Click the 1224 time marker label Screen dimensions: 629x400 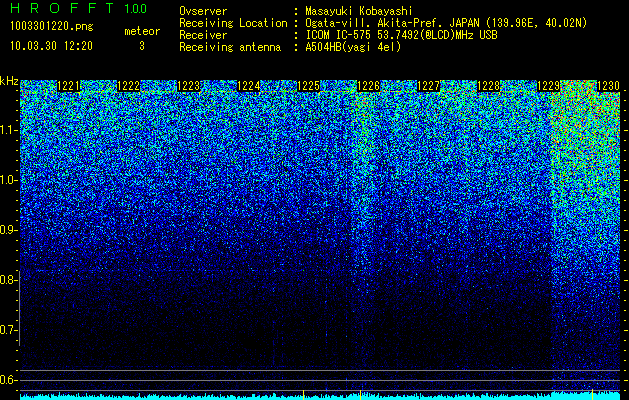pos(249,86)
